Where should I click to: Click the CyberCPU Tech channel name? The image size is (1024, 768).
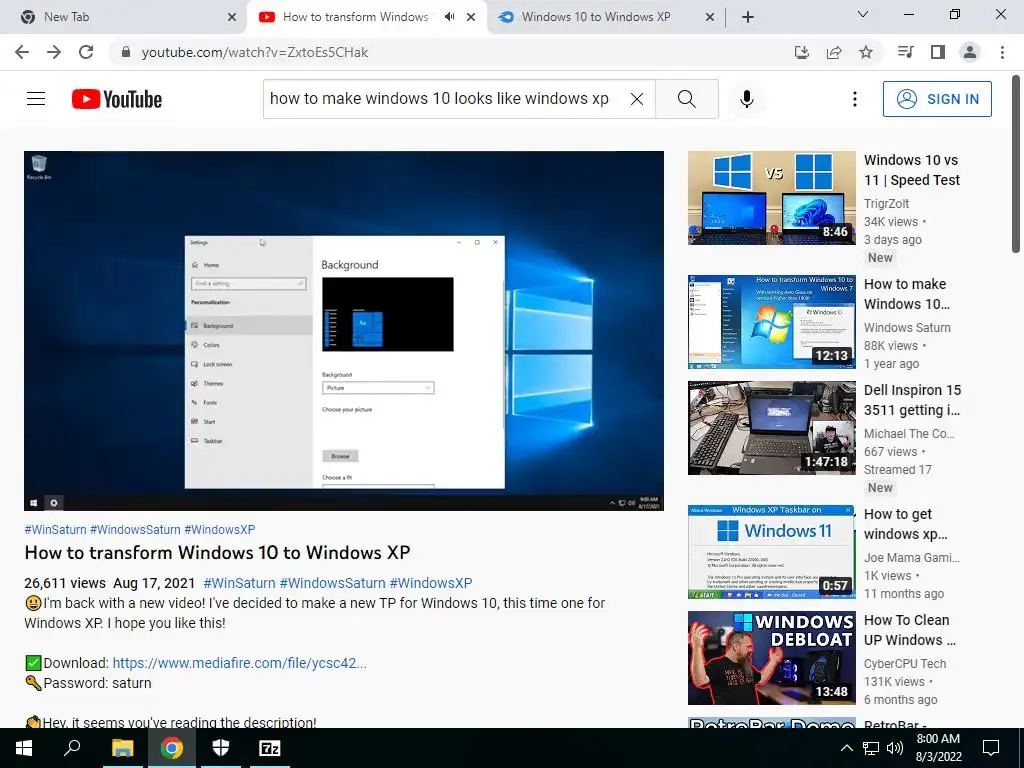click(x=904, y=664)
